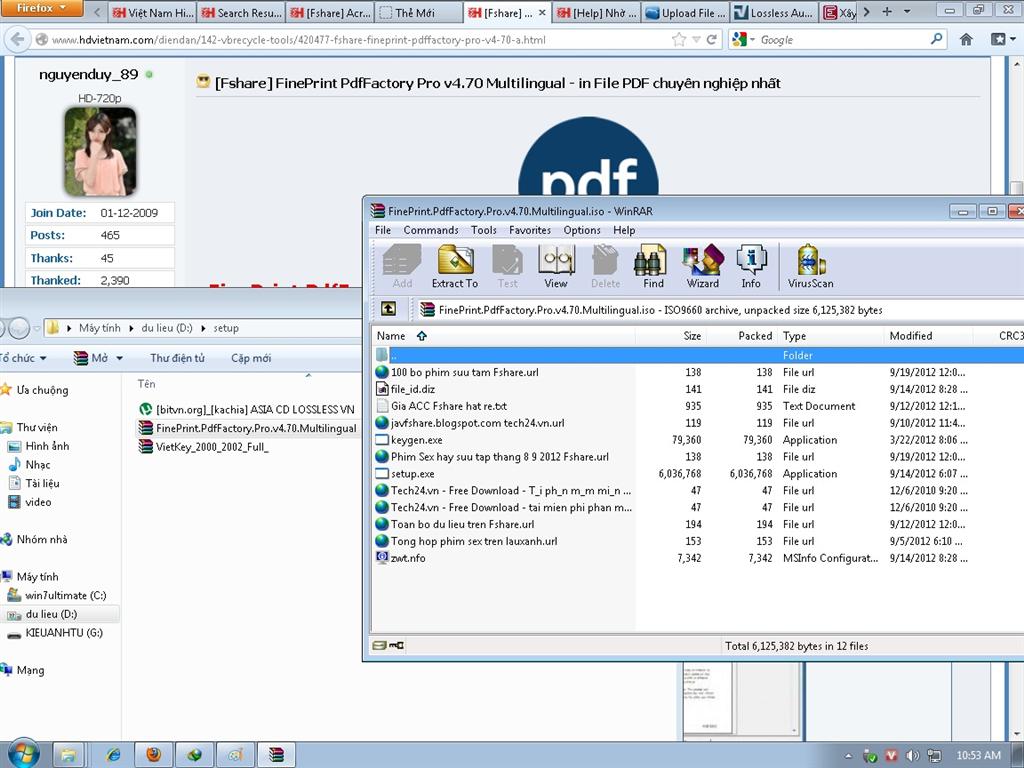1024x768 pixels.
Task: Click the Thư điện tử button in Explorer
Action: [x=177, y=358]
